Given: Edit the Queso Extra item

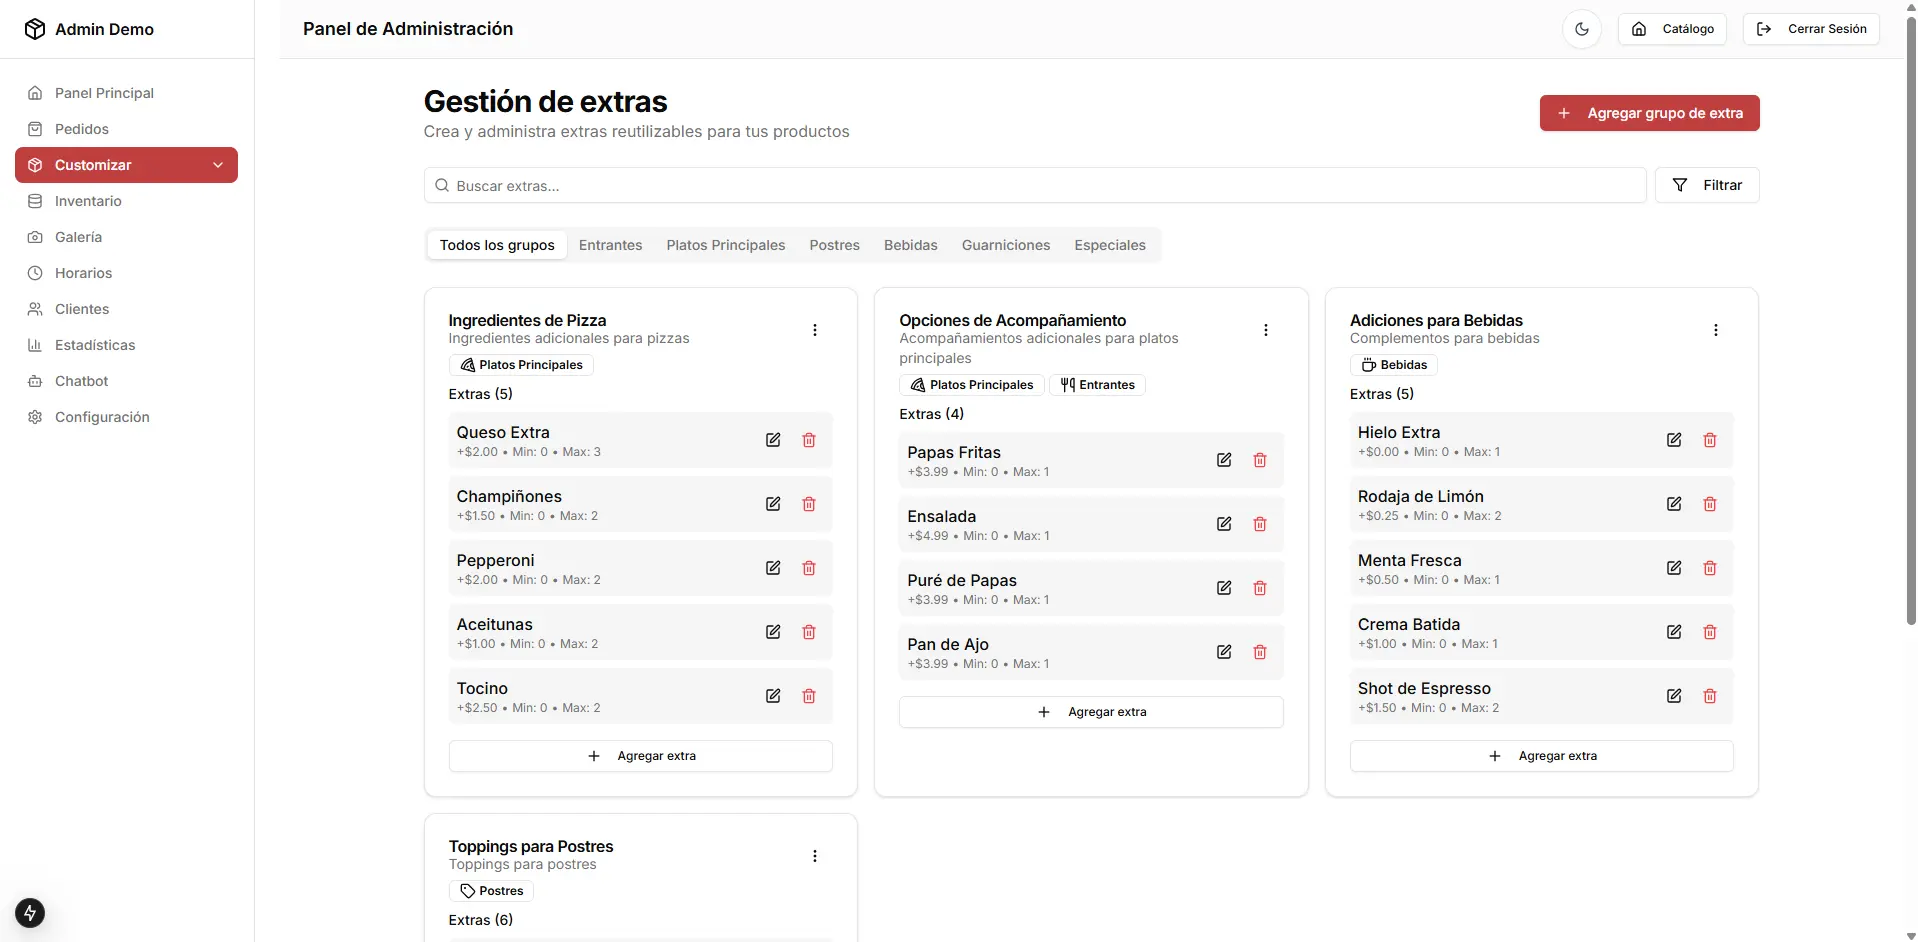Looking at the screenshot, I should [773, 440].
